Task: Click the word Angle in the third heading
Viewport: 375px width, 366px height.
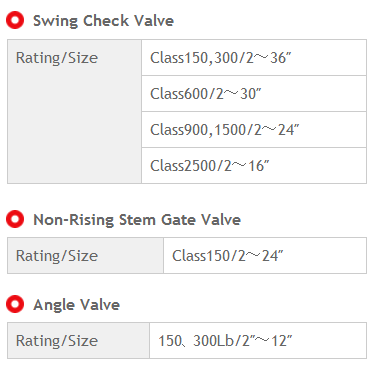Action: 54,305
